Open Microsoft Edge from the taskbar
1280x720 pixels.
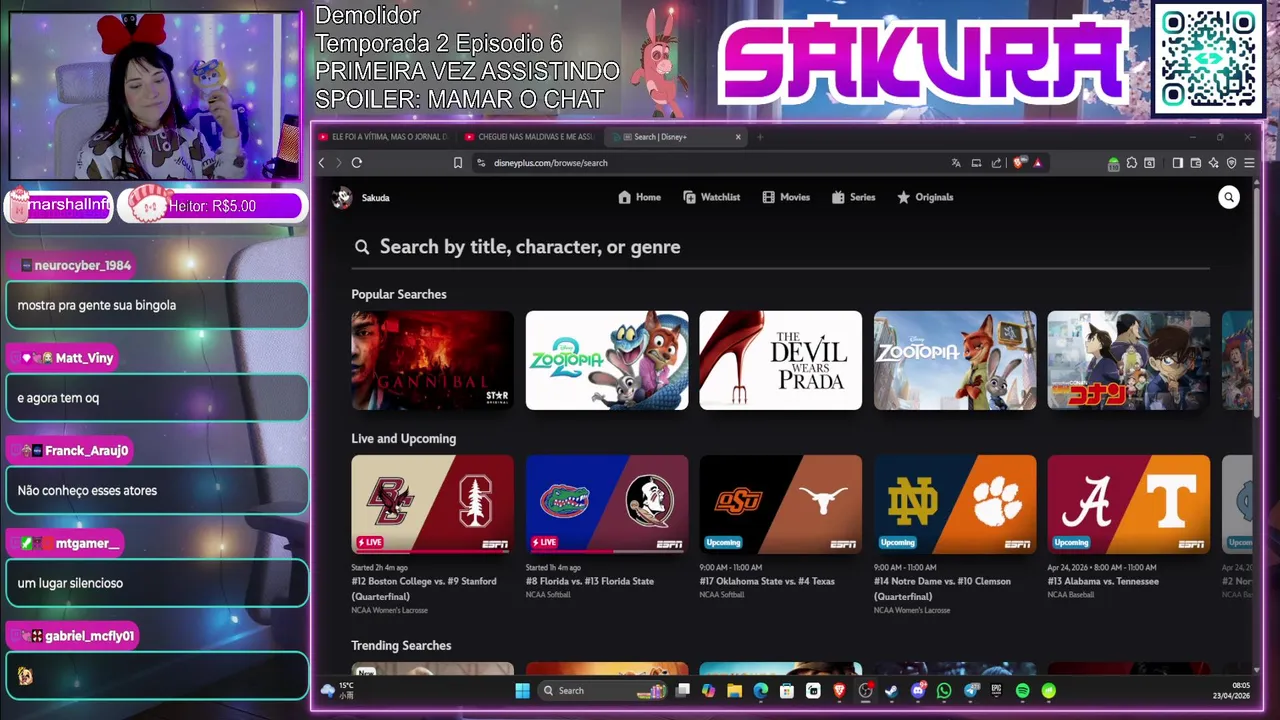pos(760,690)
